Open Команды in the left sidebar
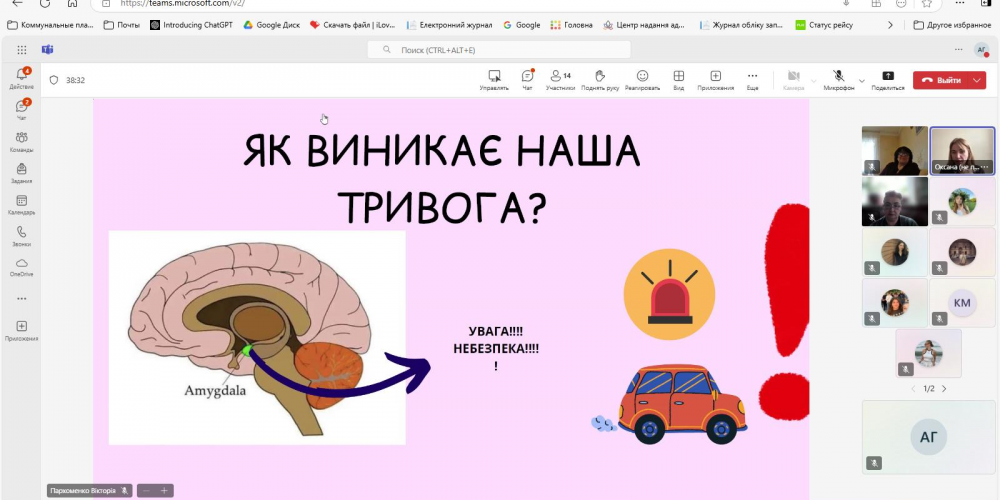The height and width of the screenshot is (500, 1000). pos(21,141)
